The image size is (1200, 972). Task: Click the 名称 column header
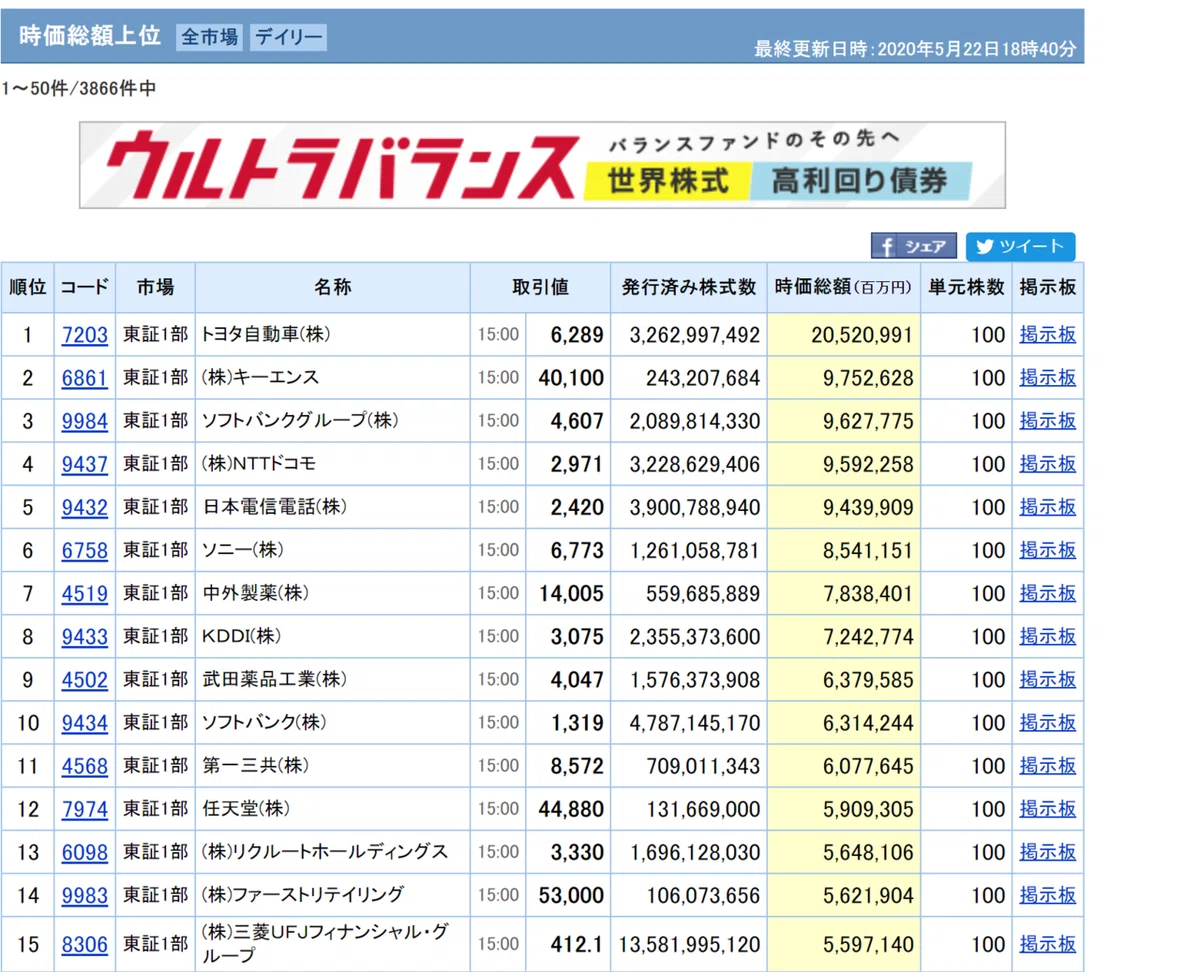(333, 288)
